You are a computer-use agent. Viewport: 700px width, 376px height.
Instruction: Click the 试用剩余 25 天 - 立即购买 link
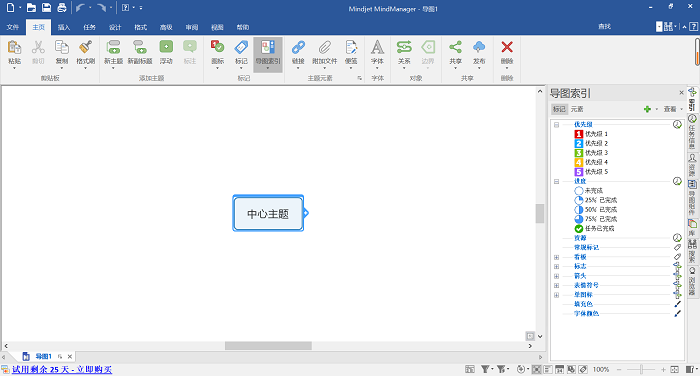[x=62, y=370]
